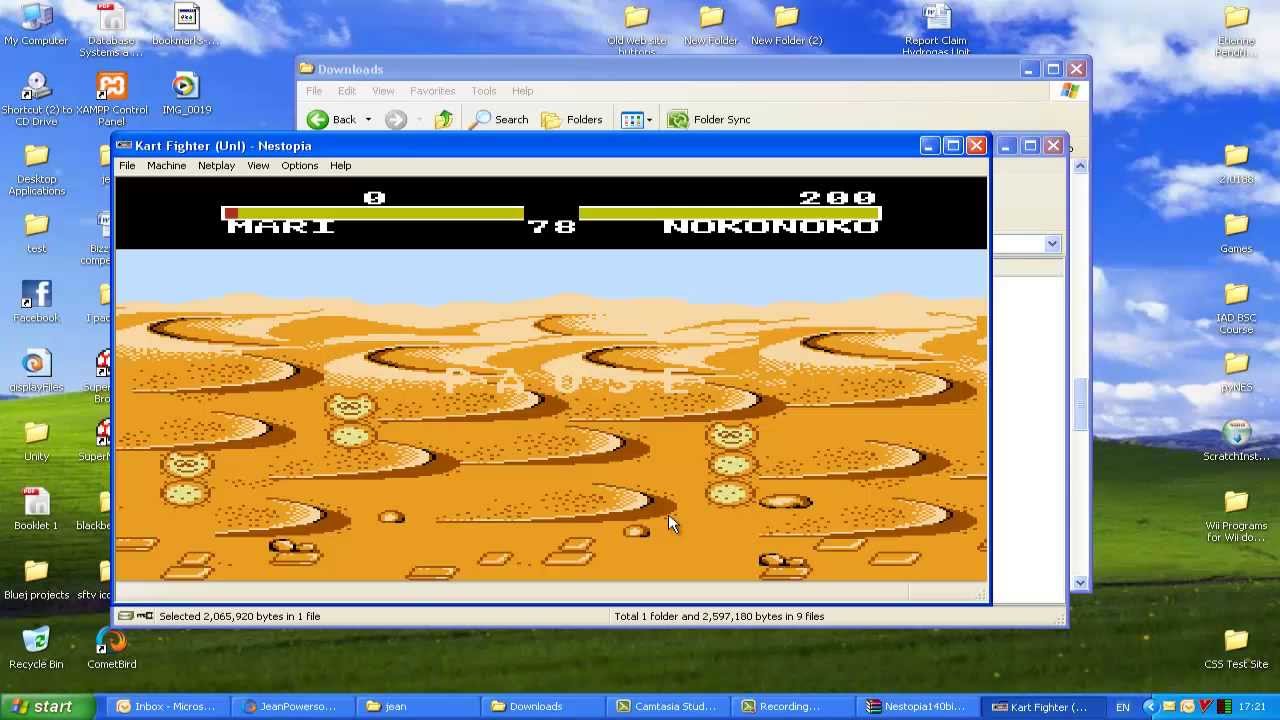Click the Kart Fighter taskbar item
The height and width of the screenshot is (720, 1280).
click(x=1041, y=706)
